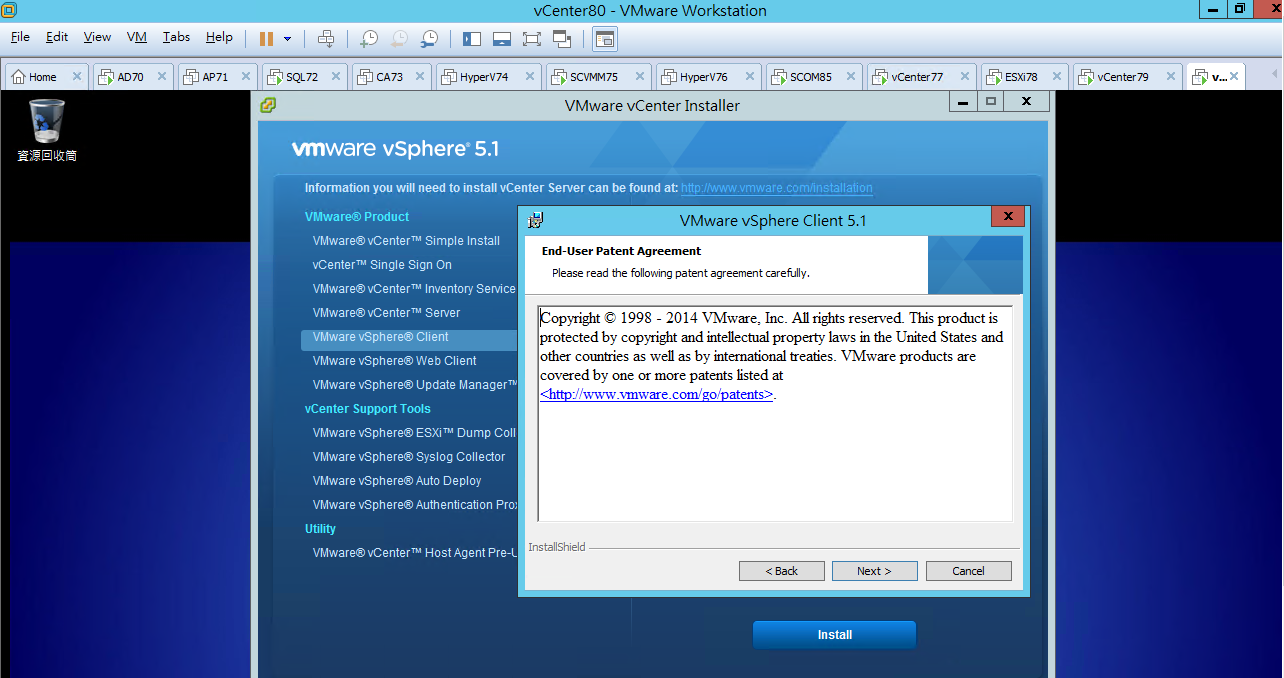Switch to the Home tab
Screen dimensions: 1284x678
[x=46, y=76]
